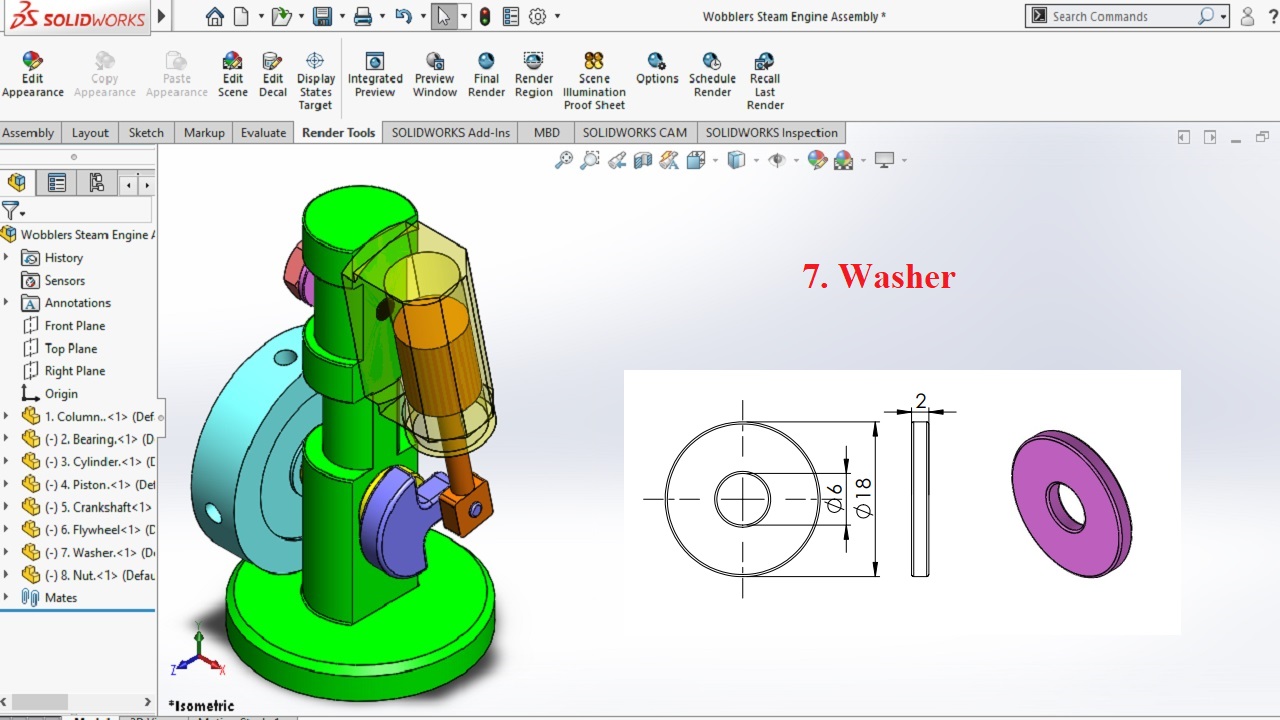Open the SOLIDWORKS Inspection tab

tap(771, 132)
